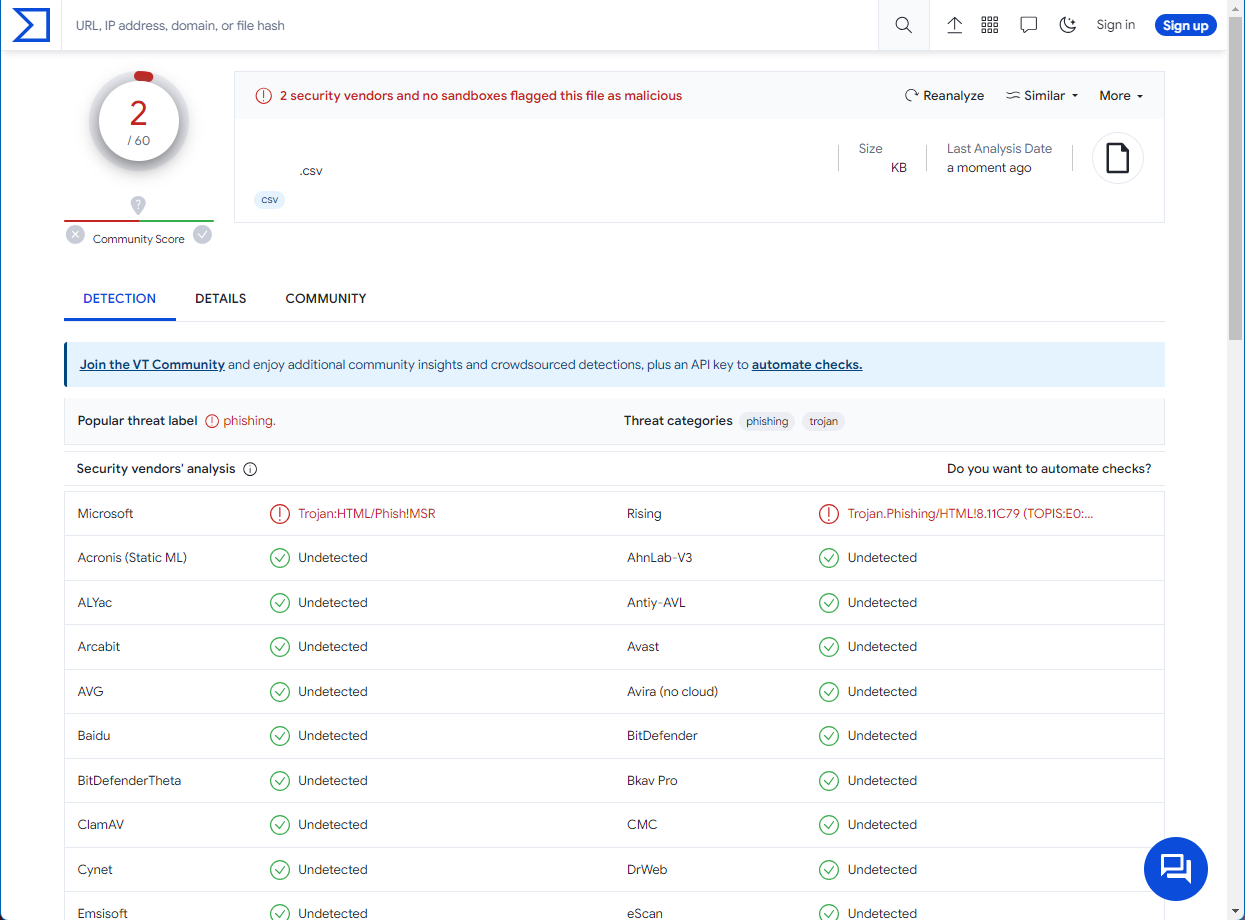The image size is (1245, 920).
Task: Click the Acronis (Static ML) undetected check icon
Action: (280, 558)
